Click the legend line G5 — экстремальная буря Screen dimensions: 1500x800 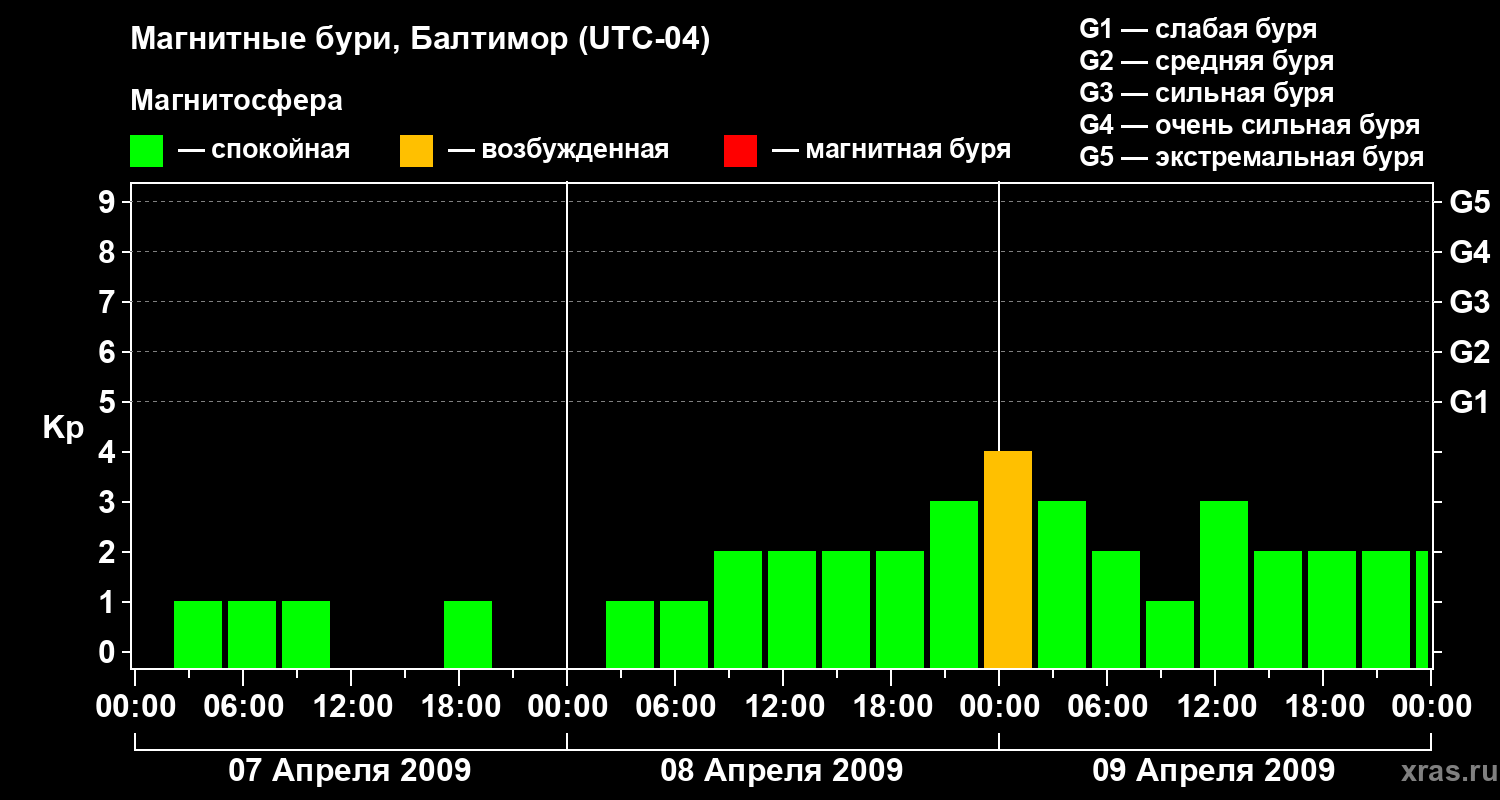click(x=1252, y=157)
